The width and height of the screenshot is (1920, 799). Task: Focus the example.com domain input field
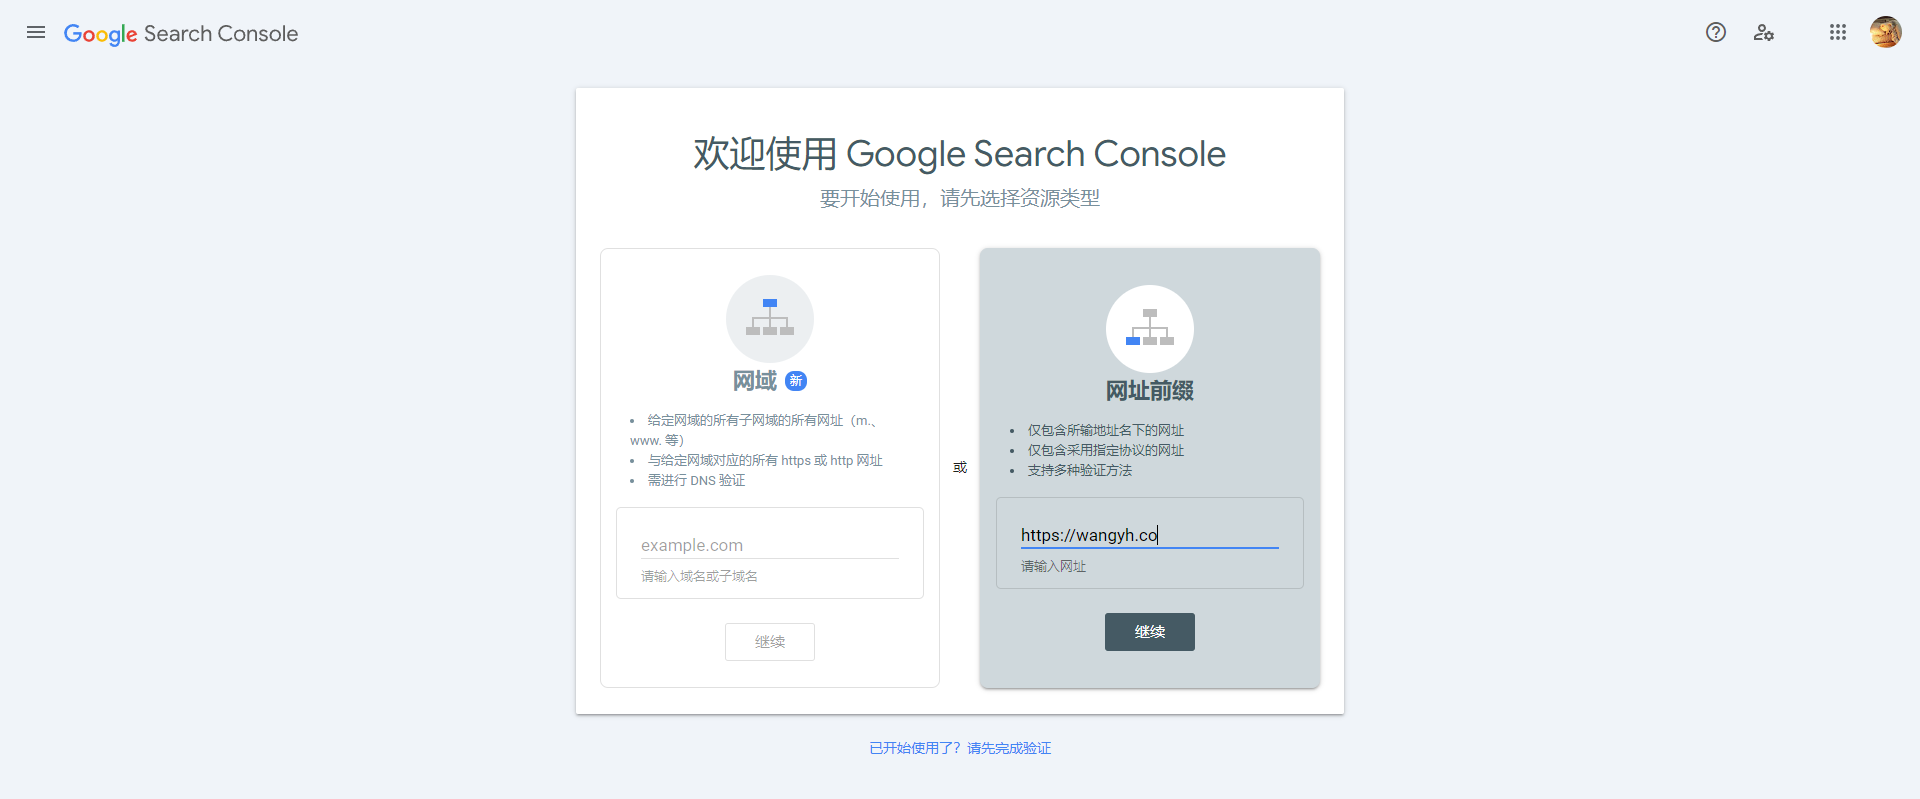point(770,545)
